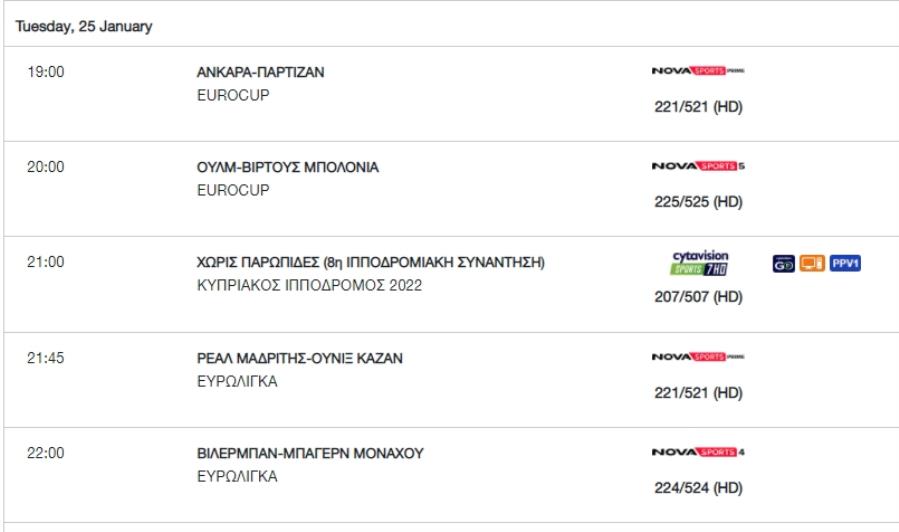Image resolution: width=899 pixels, height=532 pixels.
Task: Select the ΧΩΡΙΣ ΠΑΡΩΠΙΔΕΣ horse racing program
Action: [370, 263]
